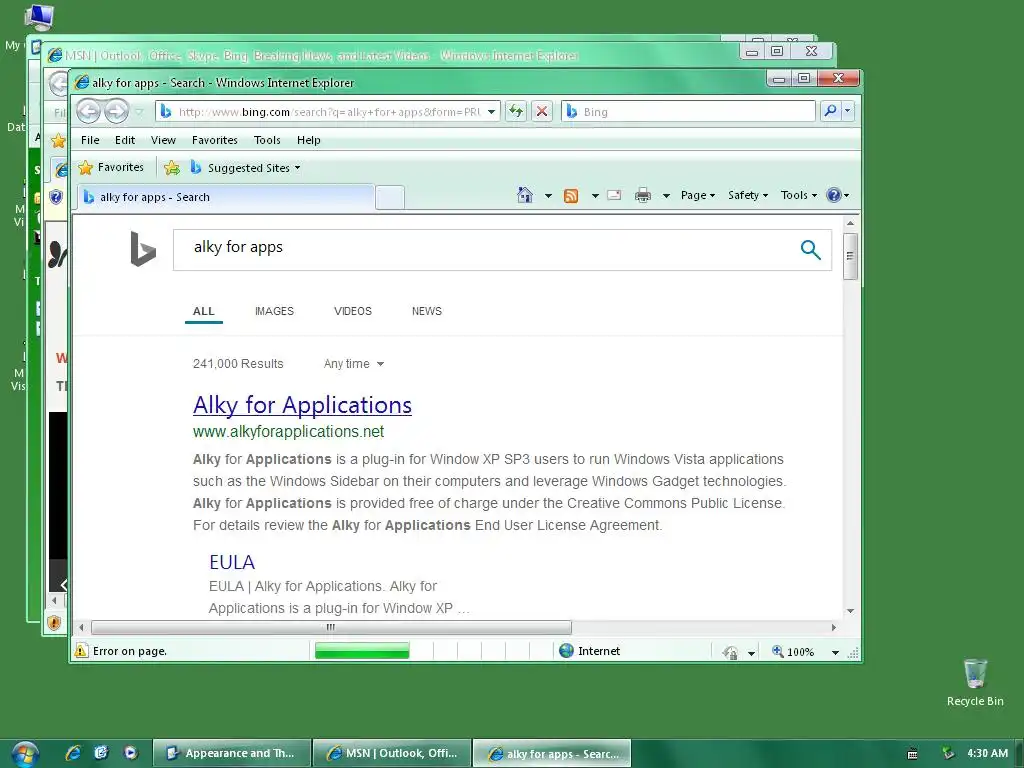Open the address bar URL dropdown arrow
Image resolution: width=1024 pixels, height=768 pixels.
(x=491, y=112)
